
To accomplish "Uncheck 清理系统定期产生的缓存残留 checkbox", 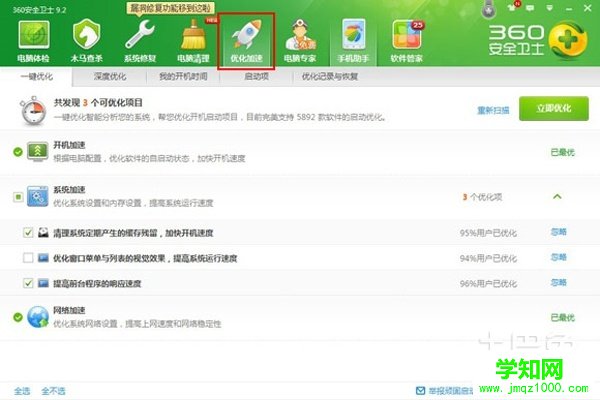I will pos(28,232).
